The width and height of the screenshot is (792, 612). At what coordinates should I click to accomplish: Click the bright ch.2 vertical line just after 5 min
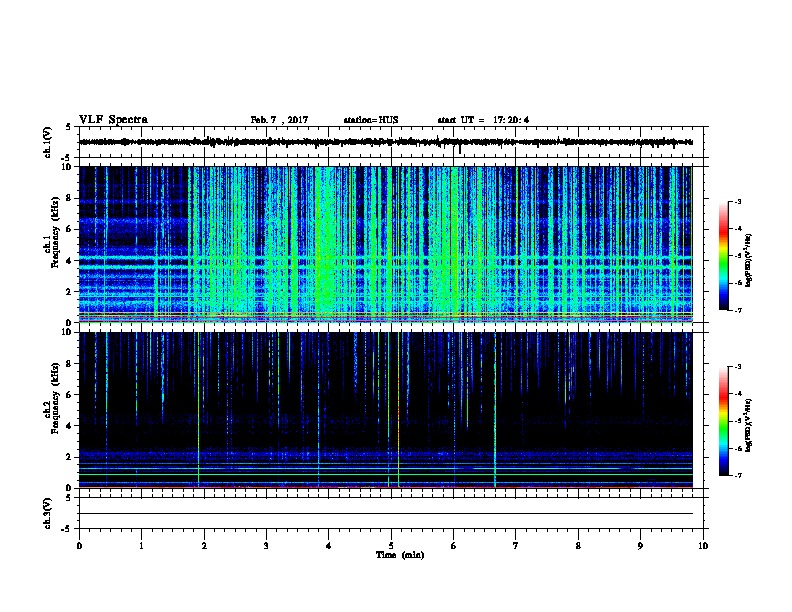point(399,410)
